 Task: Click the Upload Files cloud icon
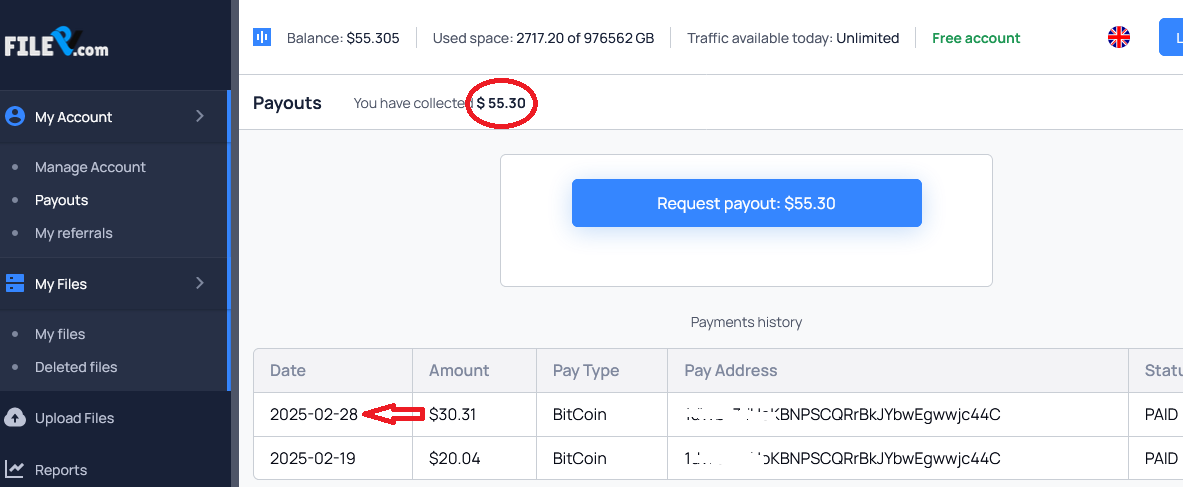pyautogui.click(x=15, y=418)
